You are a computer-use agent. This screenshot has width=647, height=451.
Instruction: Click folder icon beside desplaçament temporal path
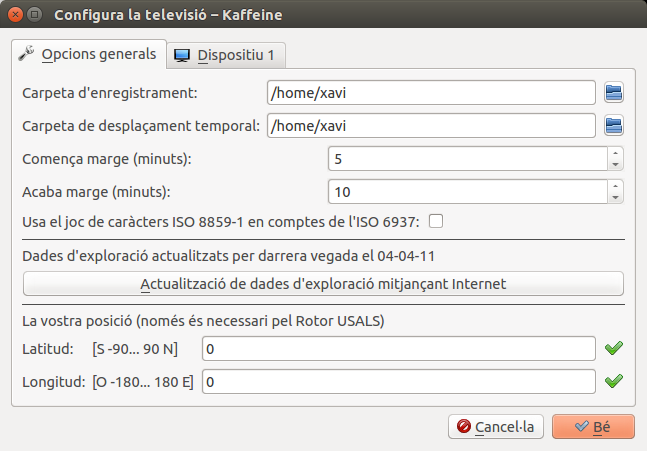[x=614, y=125]
